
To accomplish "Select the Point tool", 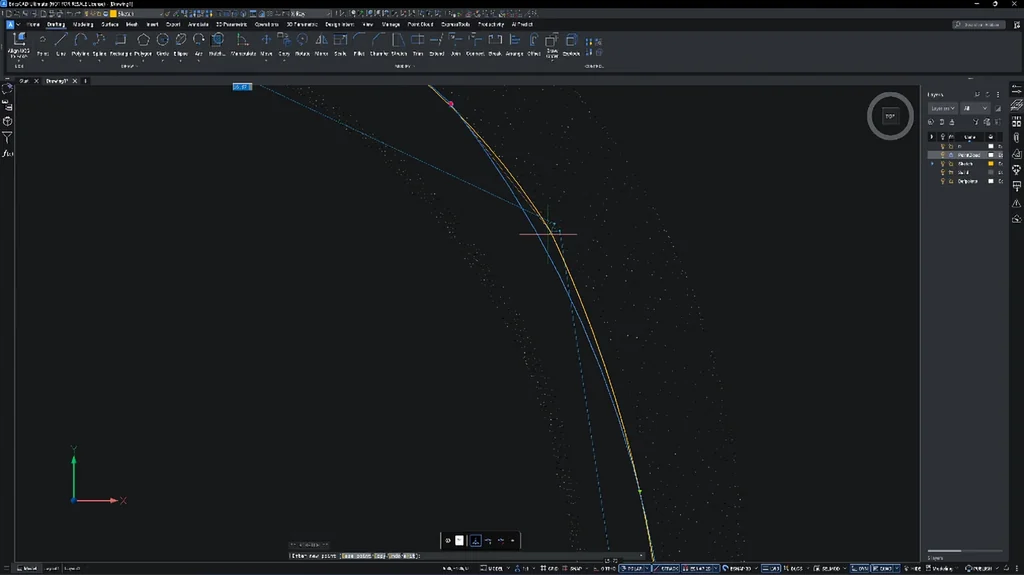I will pyautogui.click(x=42, y=44).
